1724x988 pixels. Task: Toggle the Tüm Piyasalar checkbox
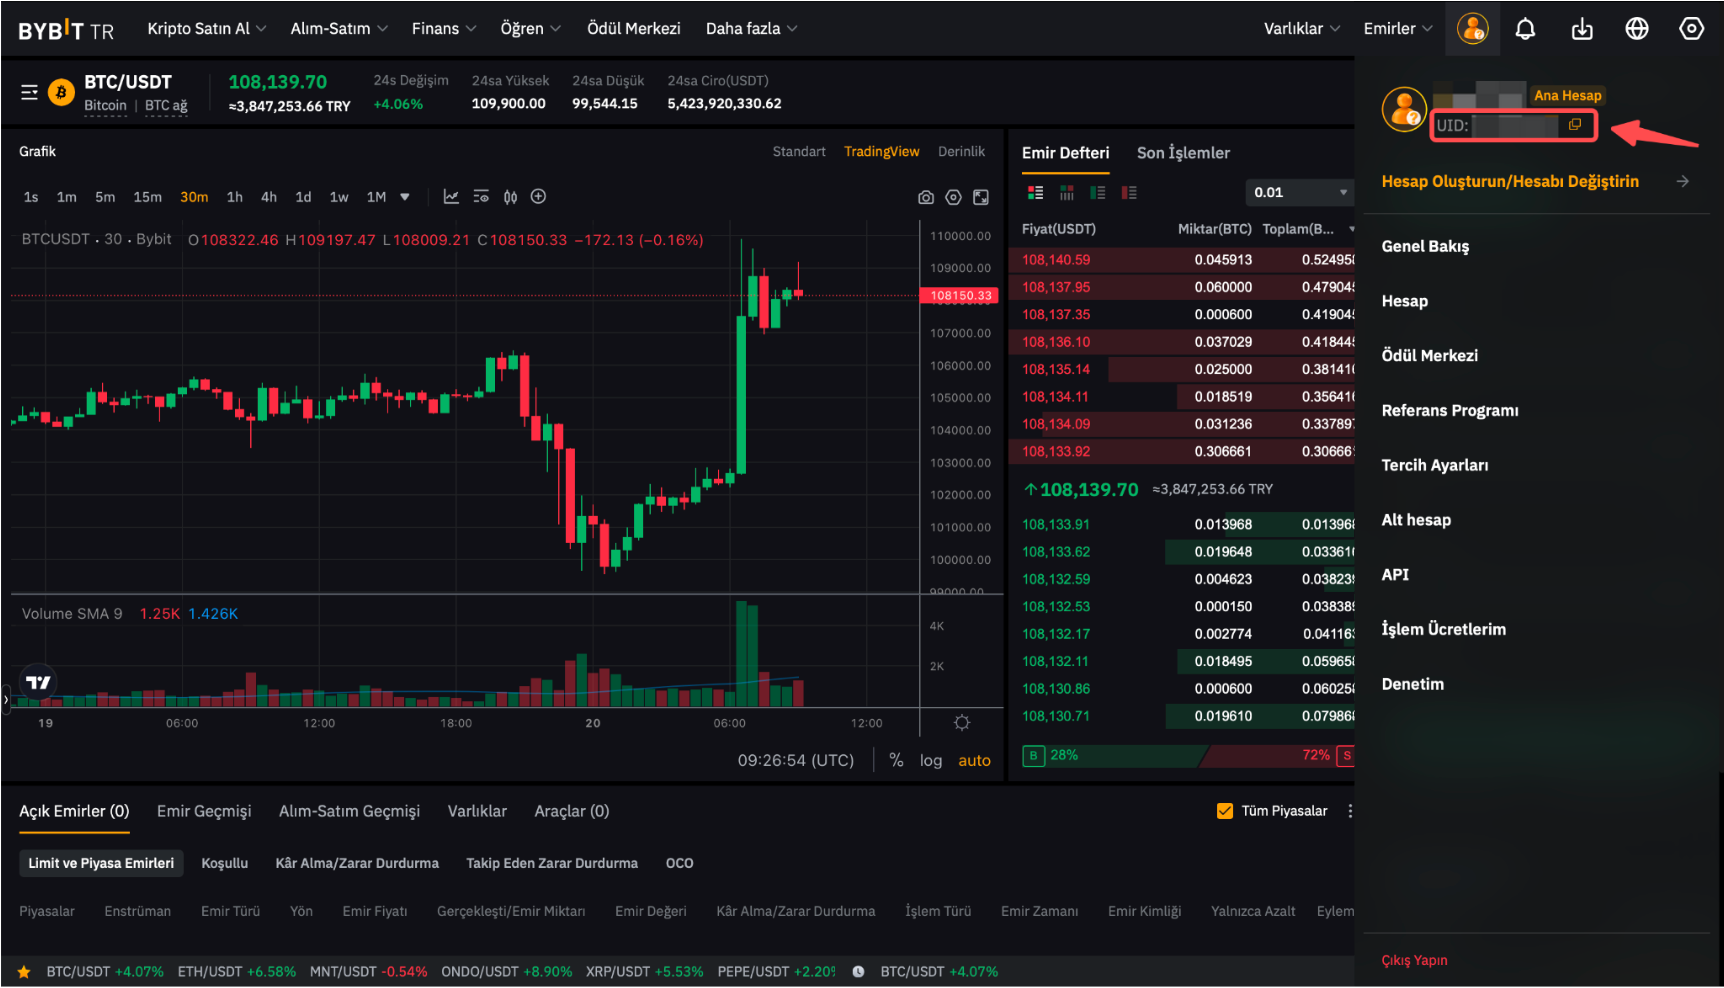[1224, 811]
